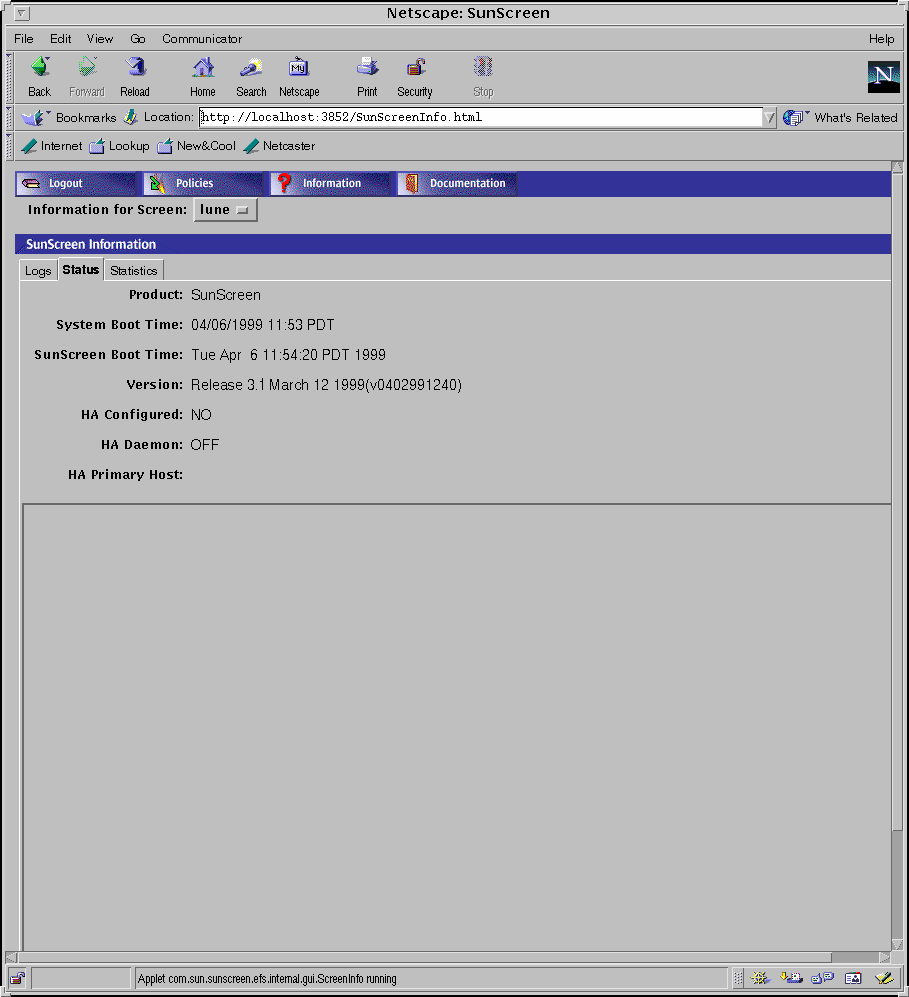Click the System Boot Time value 04/06/1999 11:53 PDT

(263, 325)
